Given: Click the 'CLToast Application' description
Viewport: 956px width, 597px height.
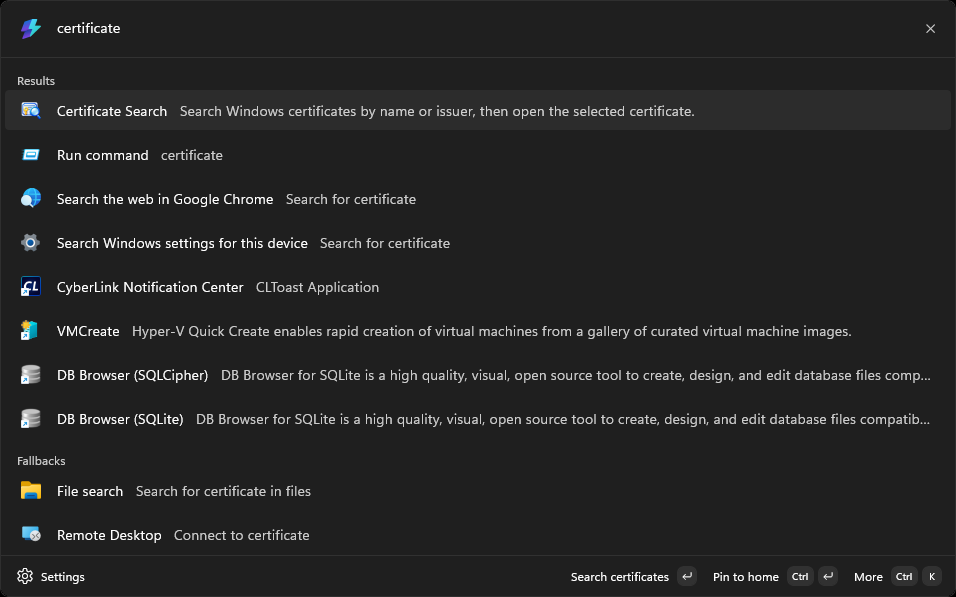Looking at the screenshot, I should [317, 287].
